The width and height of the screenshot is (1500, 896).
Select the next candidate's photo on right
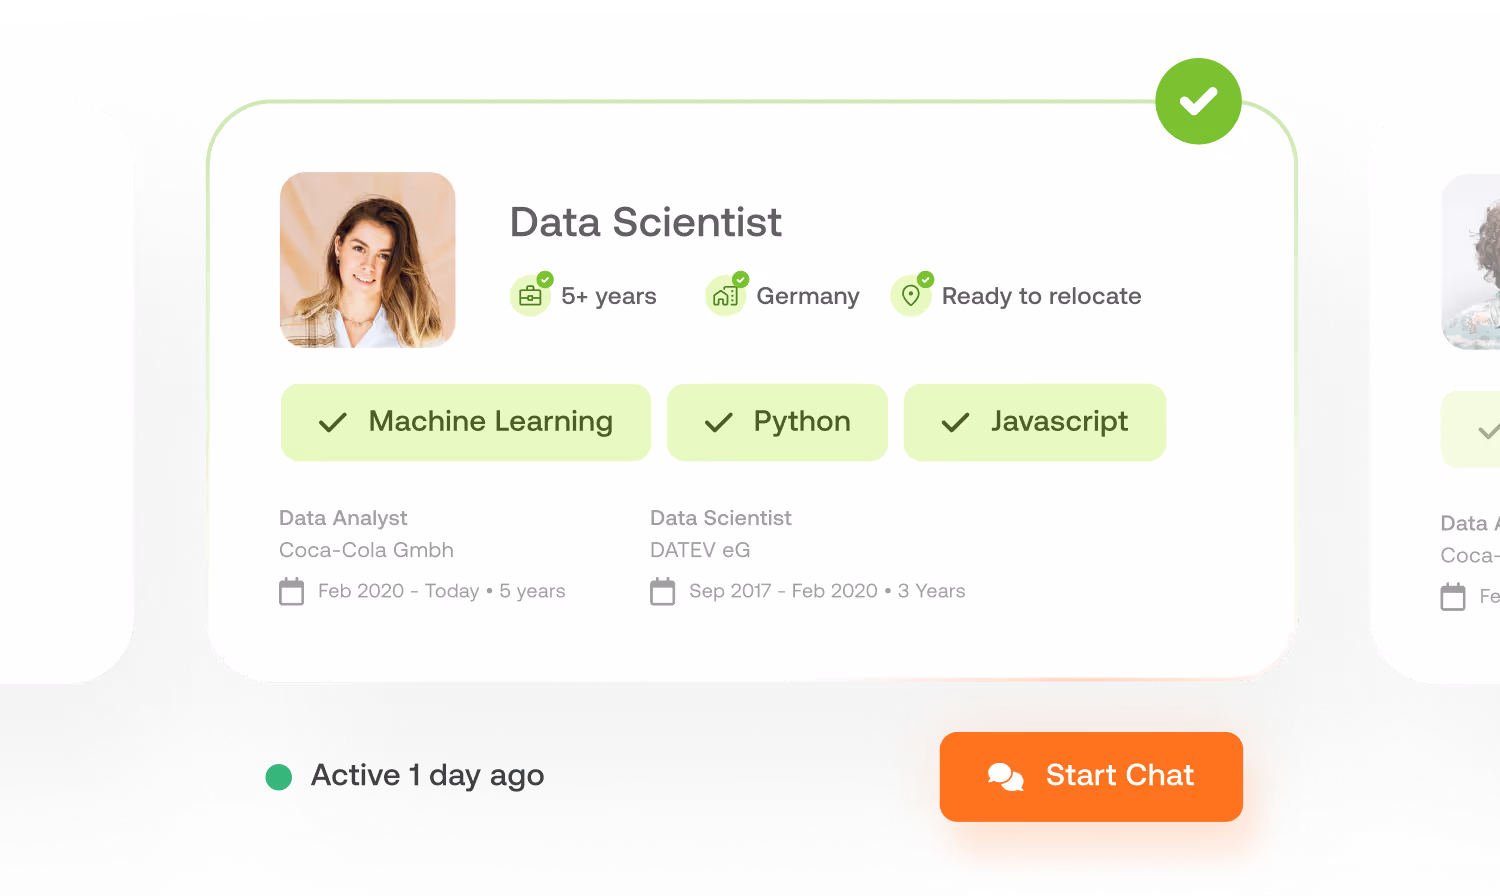tap(1471, 262)
